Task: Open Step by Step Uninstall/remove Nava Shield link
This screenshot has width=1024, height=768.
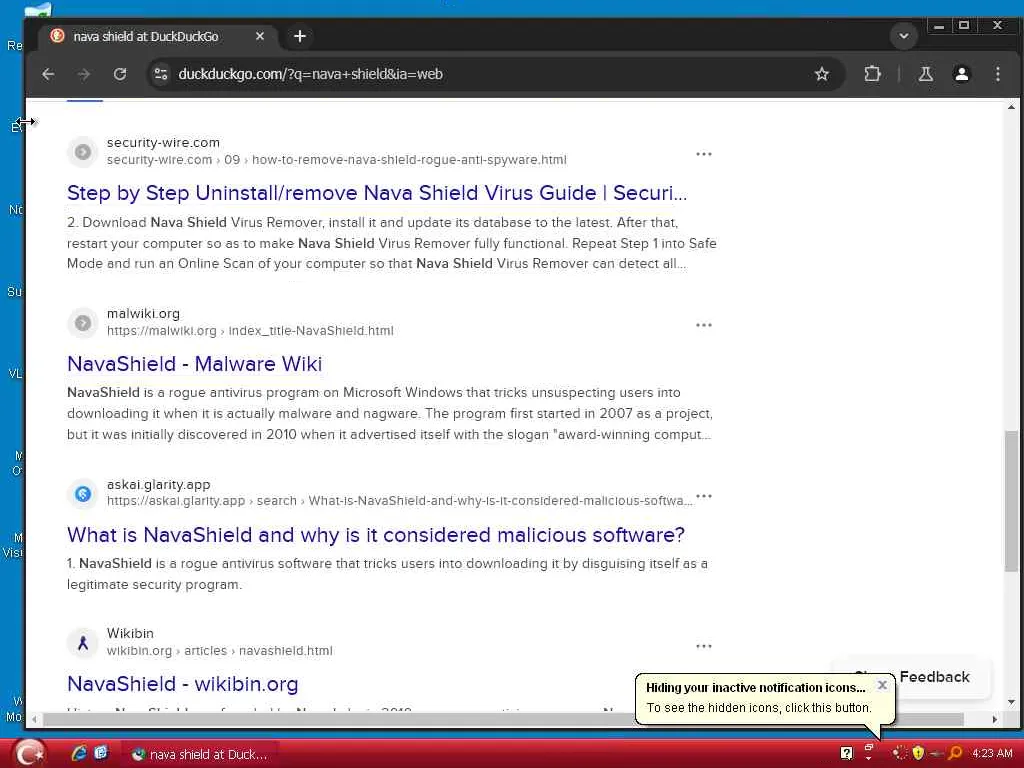Action: (377, 193)
